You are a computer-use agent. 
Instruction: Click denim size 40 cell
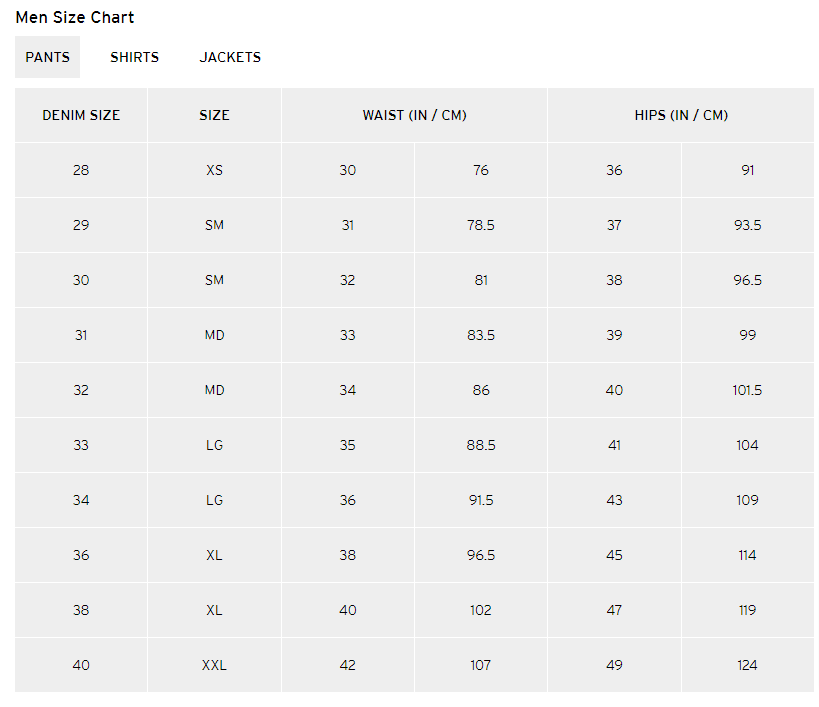81,665
